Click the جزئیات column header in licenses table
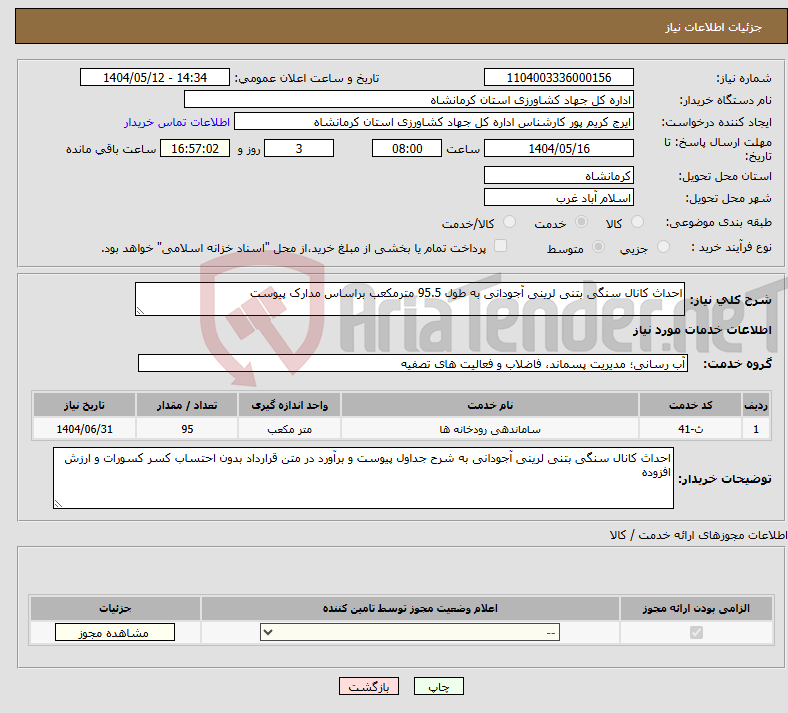Viewport: 788px width, 713px height. tap(115, 608)
